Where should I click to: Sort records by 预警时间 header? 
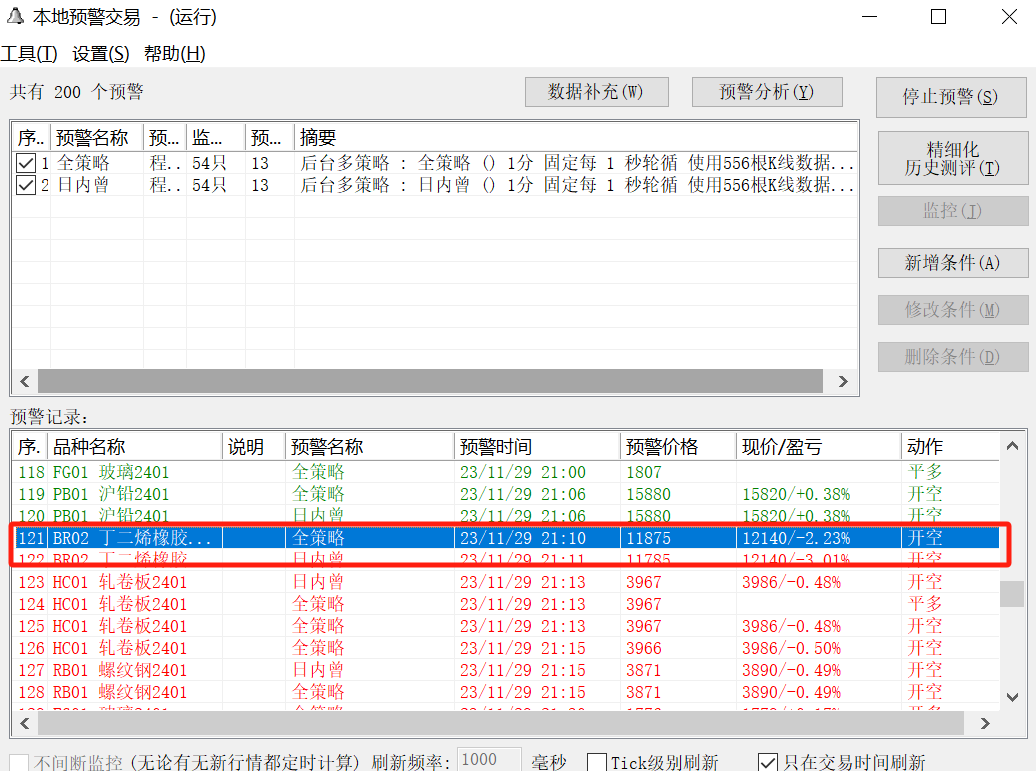[536, 447]
